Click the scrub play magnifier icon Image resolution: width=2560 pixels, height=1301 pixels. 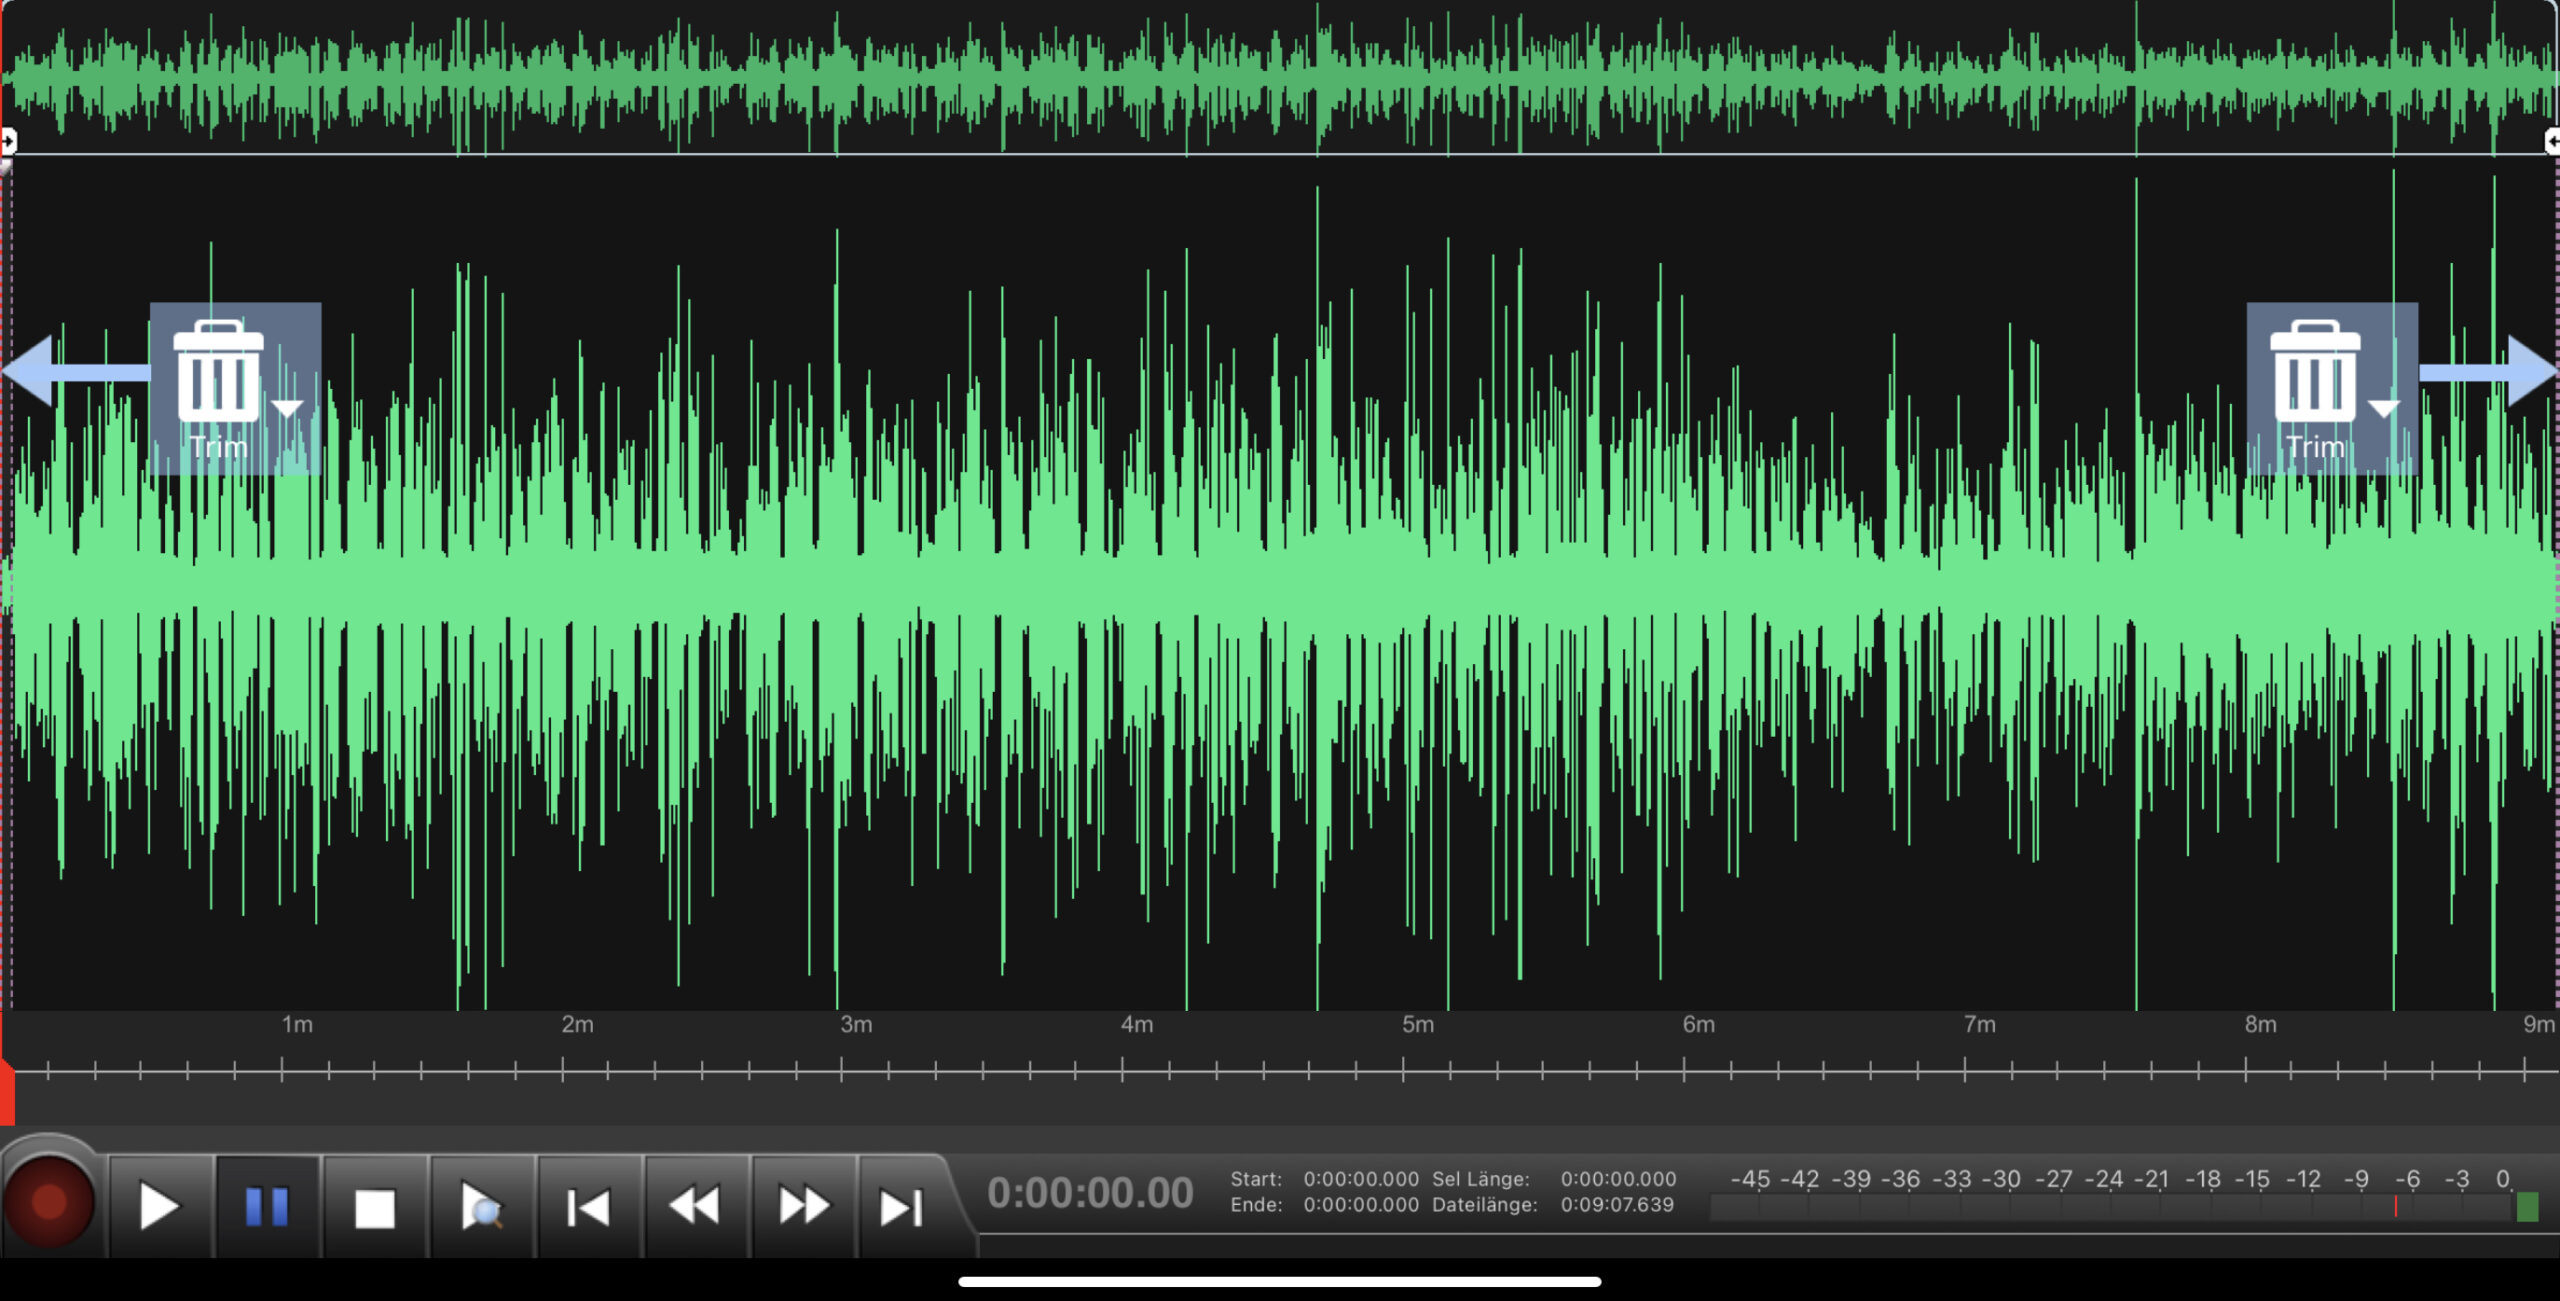[482, 1207]
